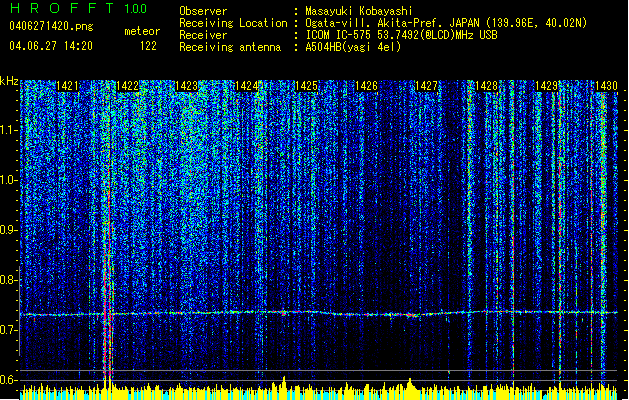Image resolution: width=629 pixels, height=400 pixels.
Task: Click the 1421 time marker
Action: (67, 86)
